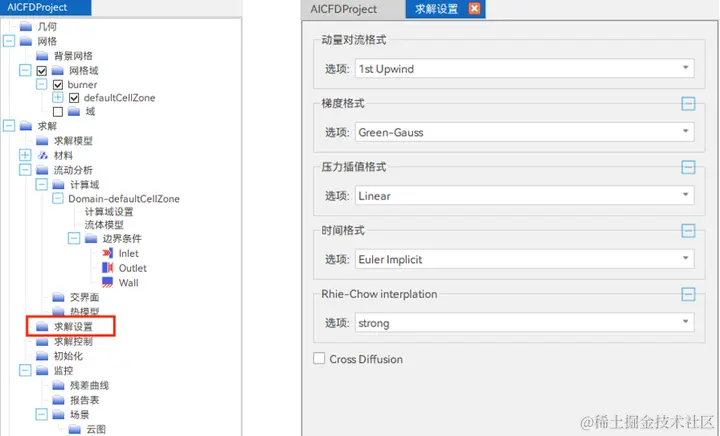Collapse the 流动分析 tree node
Screen dimensions: 720x436
pos(25,170)
